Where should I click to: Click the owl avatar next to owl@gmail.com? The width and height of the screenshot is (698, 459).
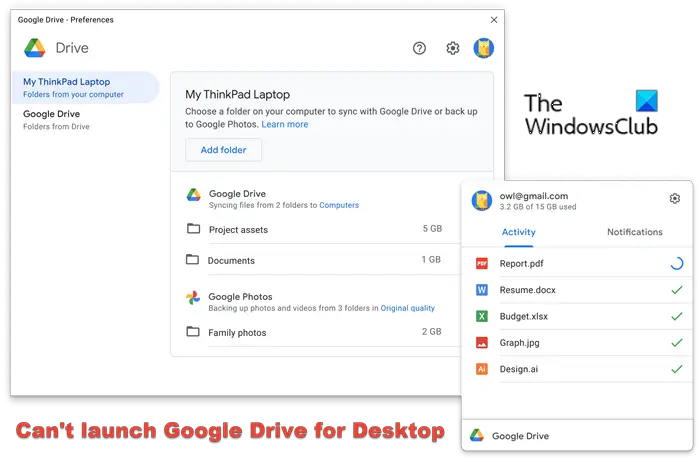pos(482,200)
